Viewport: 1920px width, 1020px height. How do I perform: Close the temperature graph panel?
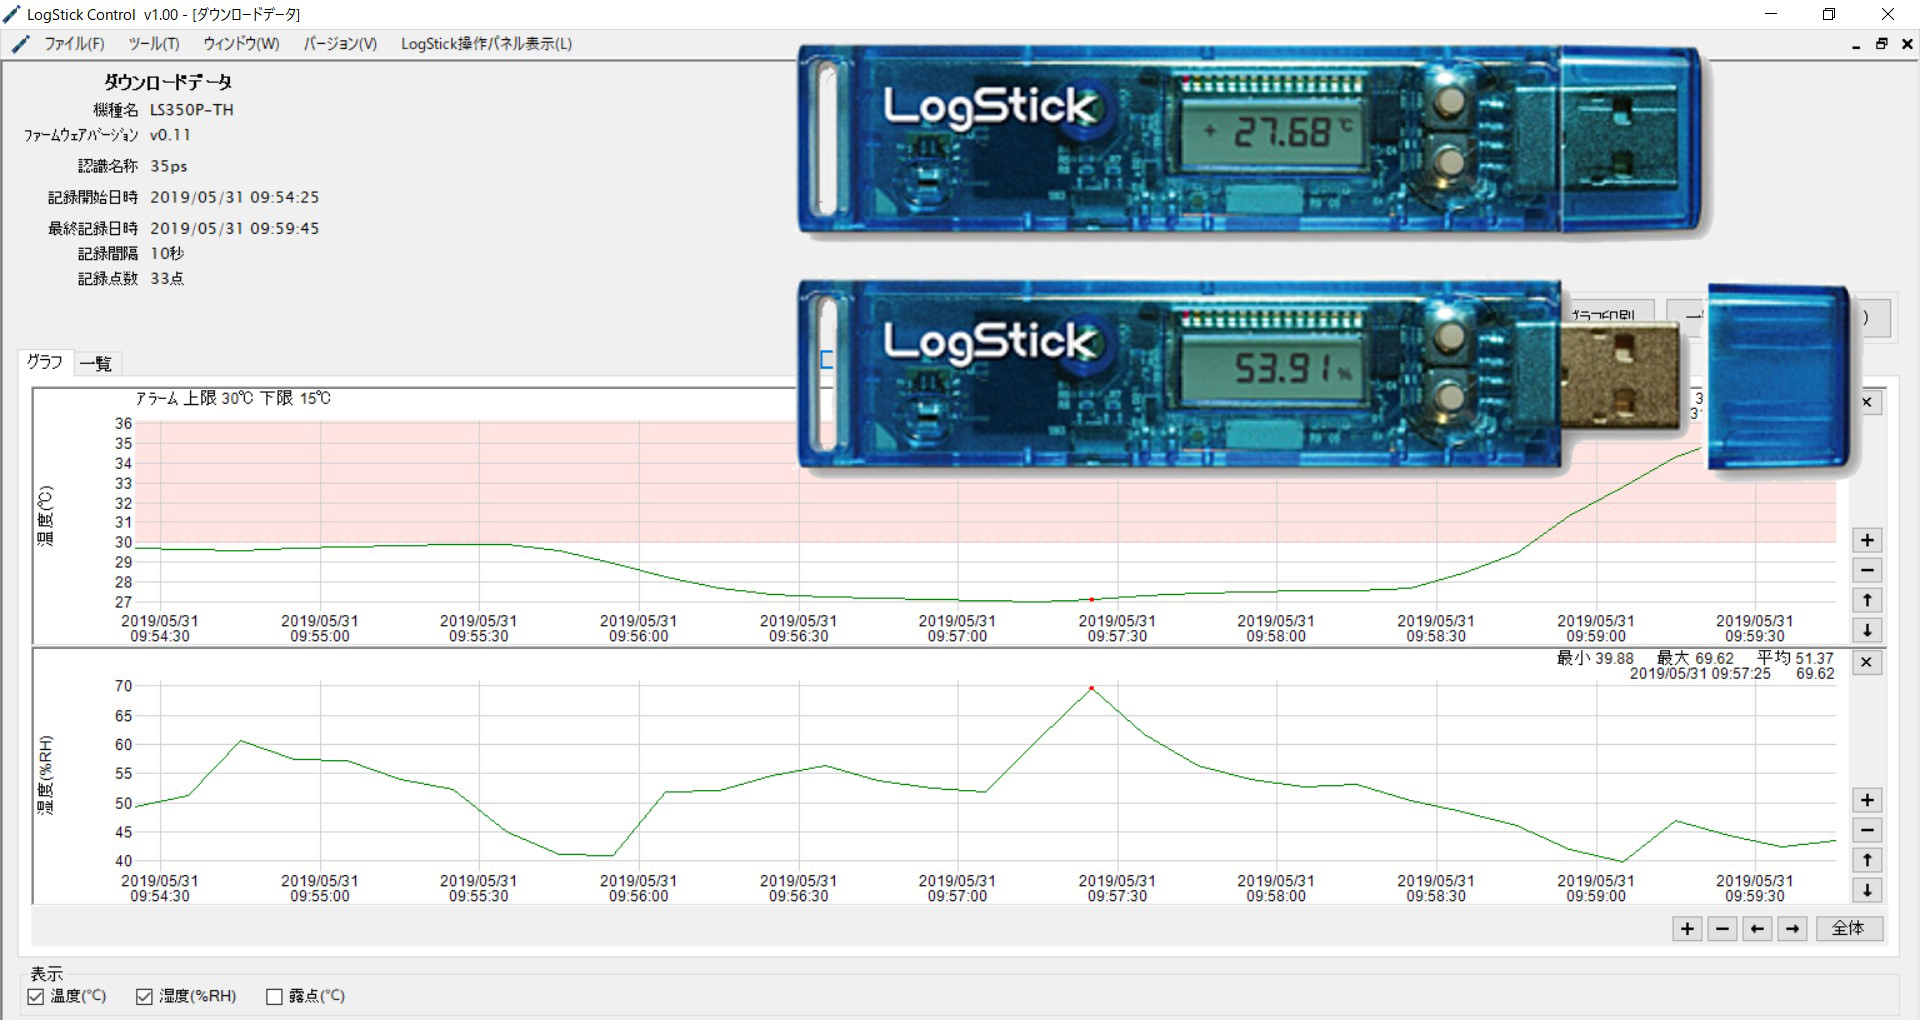coord(1867,402)
